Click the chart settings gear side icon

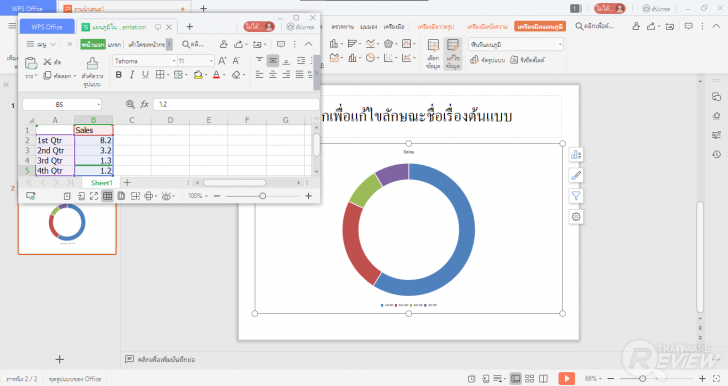(x=576, y=216)
